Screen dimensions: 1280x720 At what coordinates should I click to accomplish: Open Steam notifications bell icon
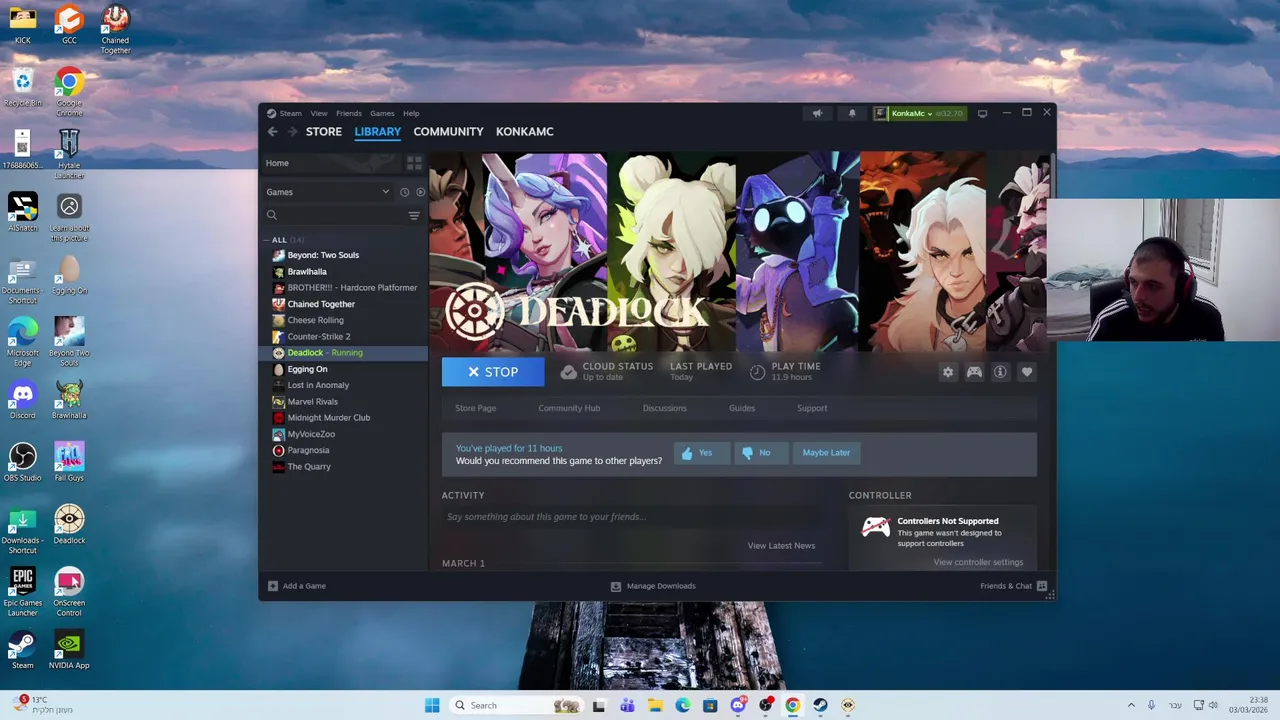click(852, 113)
